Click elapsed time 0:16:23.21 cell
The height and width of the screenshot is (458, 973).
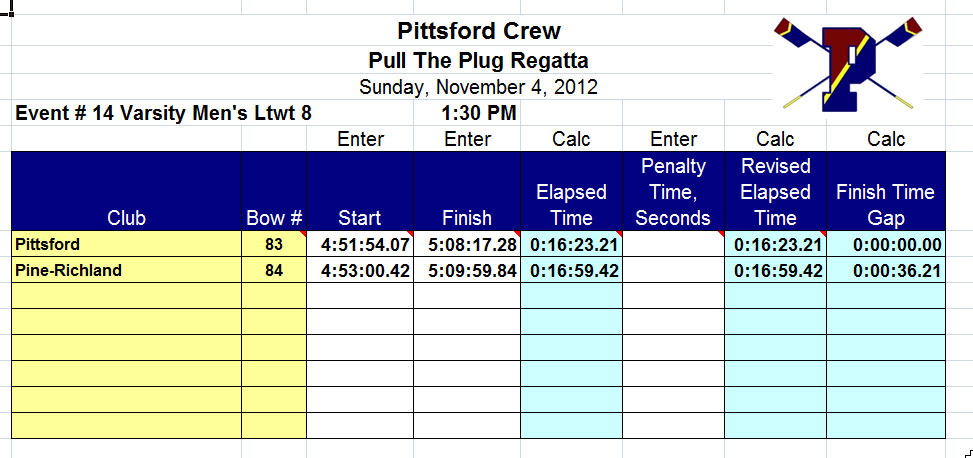[x=571, y=244]
